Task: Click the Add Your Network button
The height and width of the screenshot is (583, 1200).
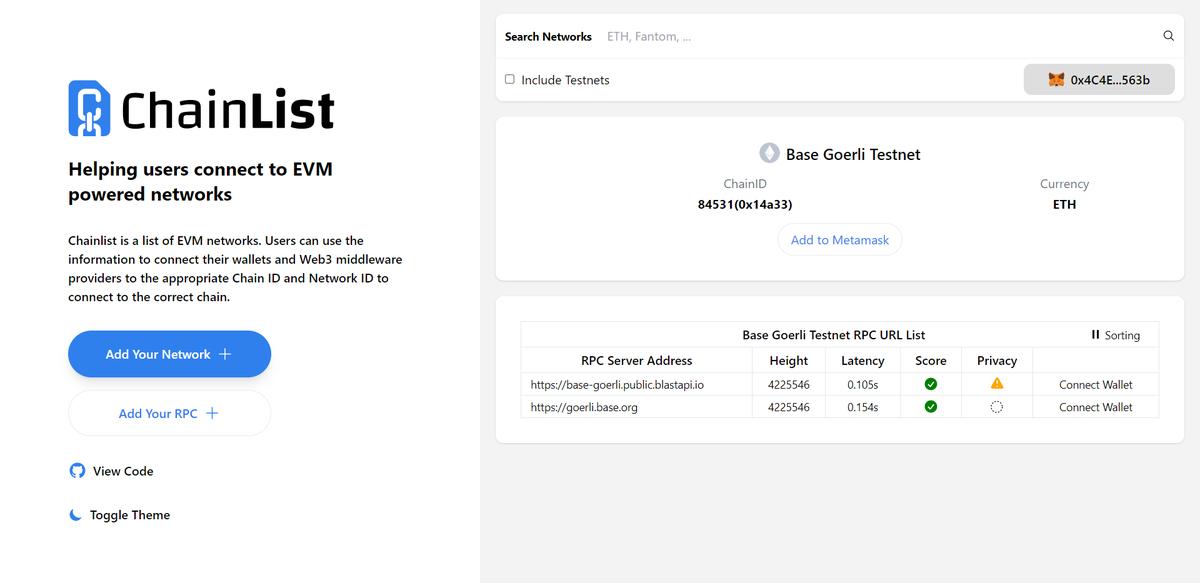Action: click(169, 354)
